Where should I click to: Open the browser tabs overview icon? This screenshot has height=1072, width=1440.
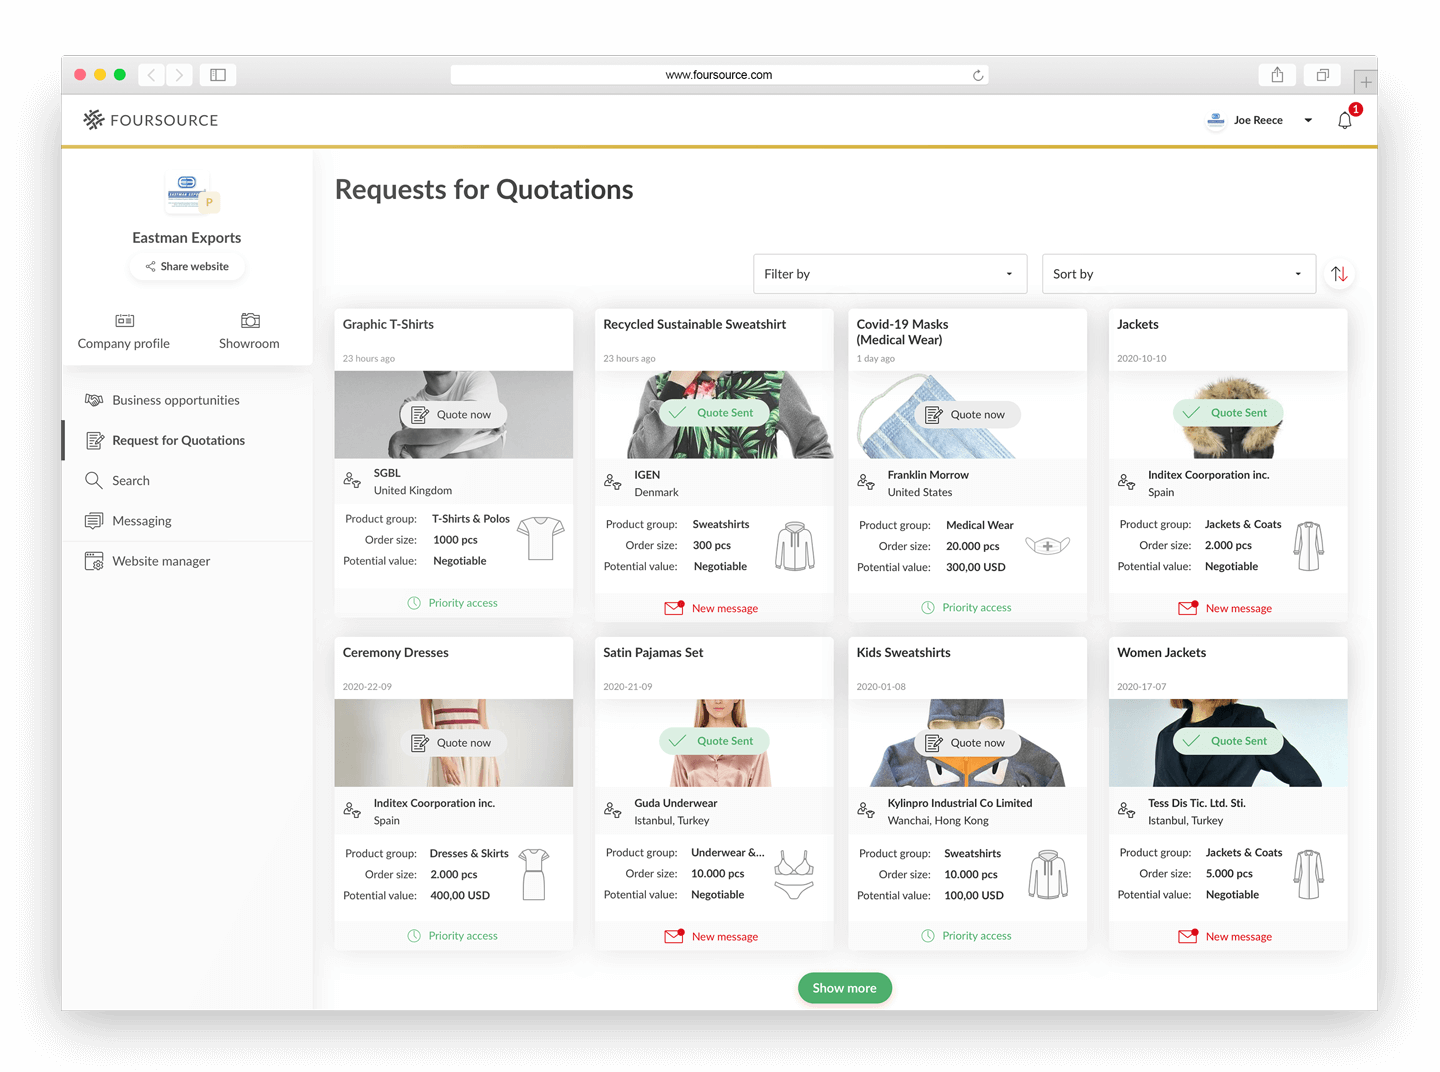(x=1322, y=75)
